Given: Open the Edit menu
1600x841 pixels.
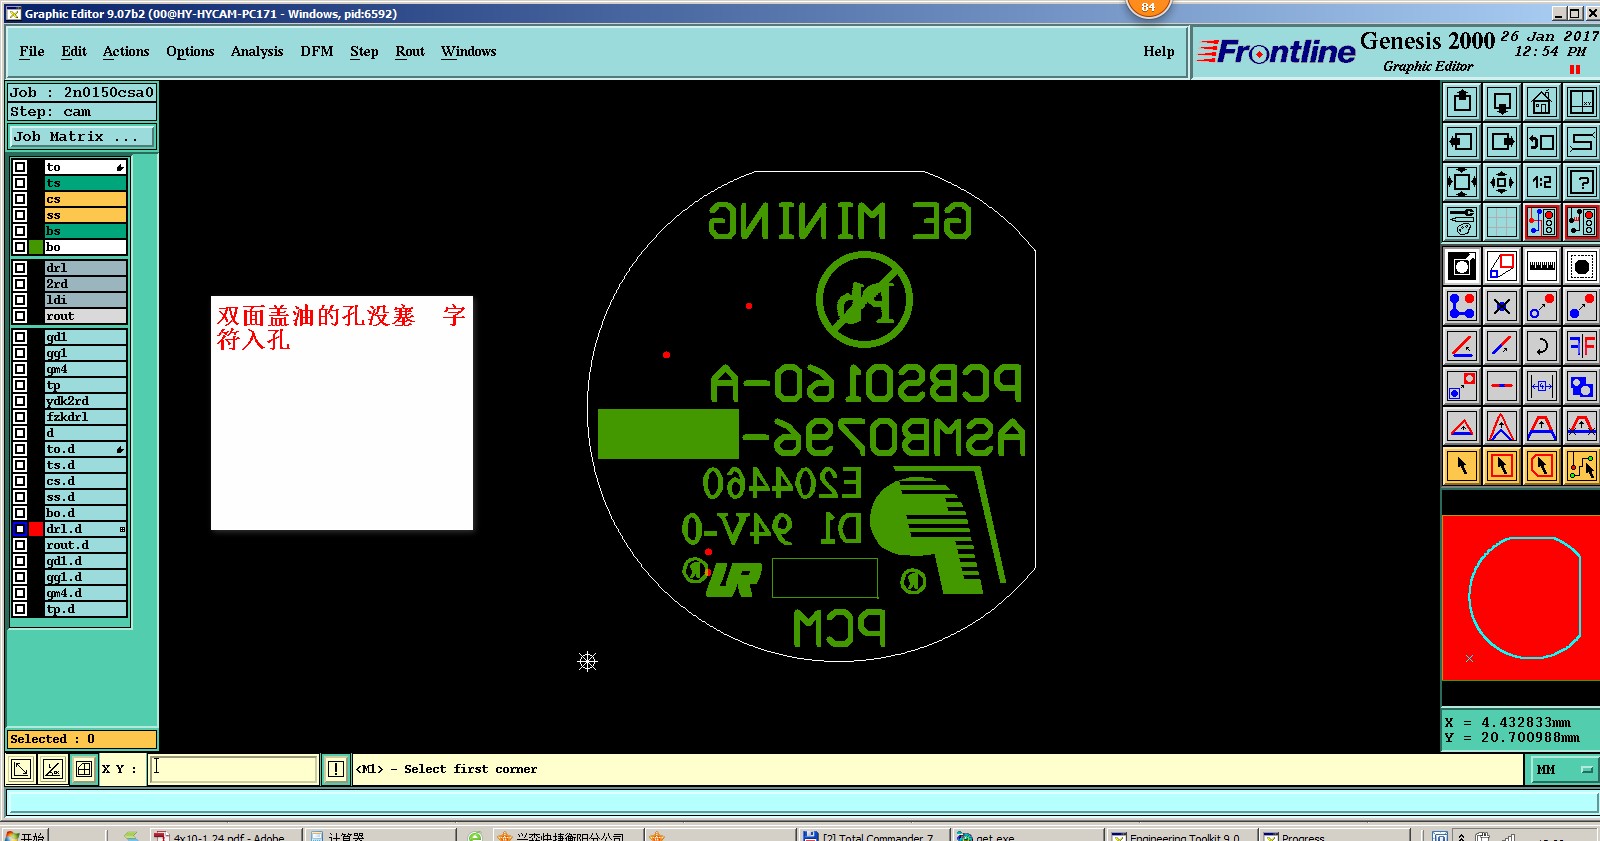Looking at the screenshot, I should 74,51.
